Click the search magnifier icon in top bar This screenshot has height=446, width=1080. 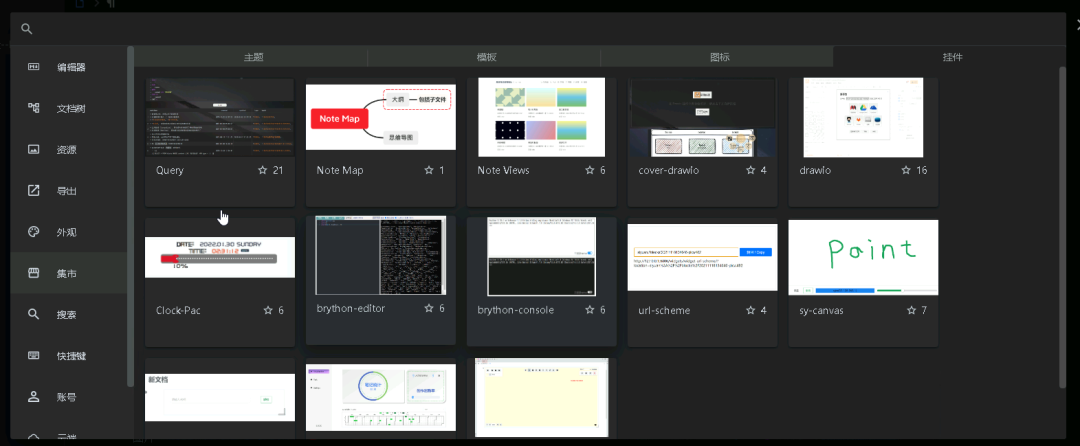click(26, 29)
